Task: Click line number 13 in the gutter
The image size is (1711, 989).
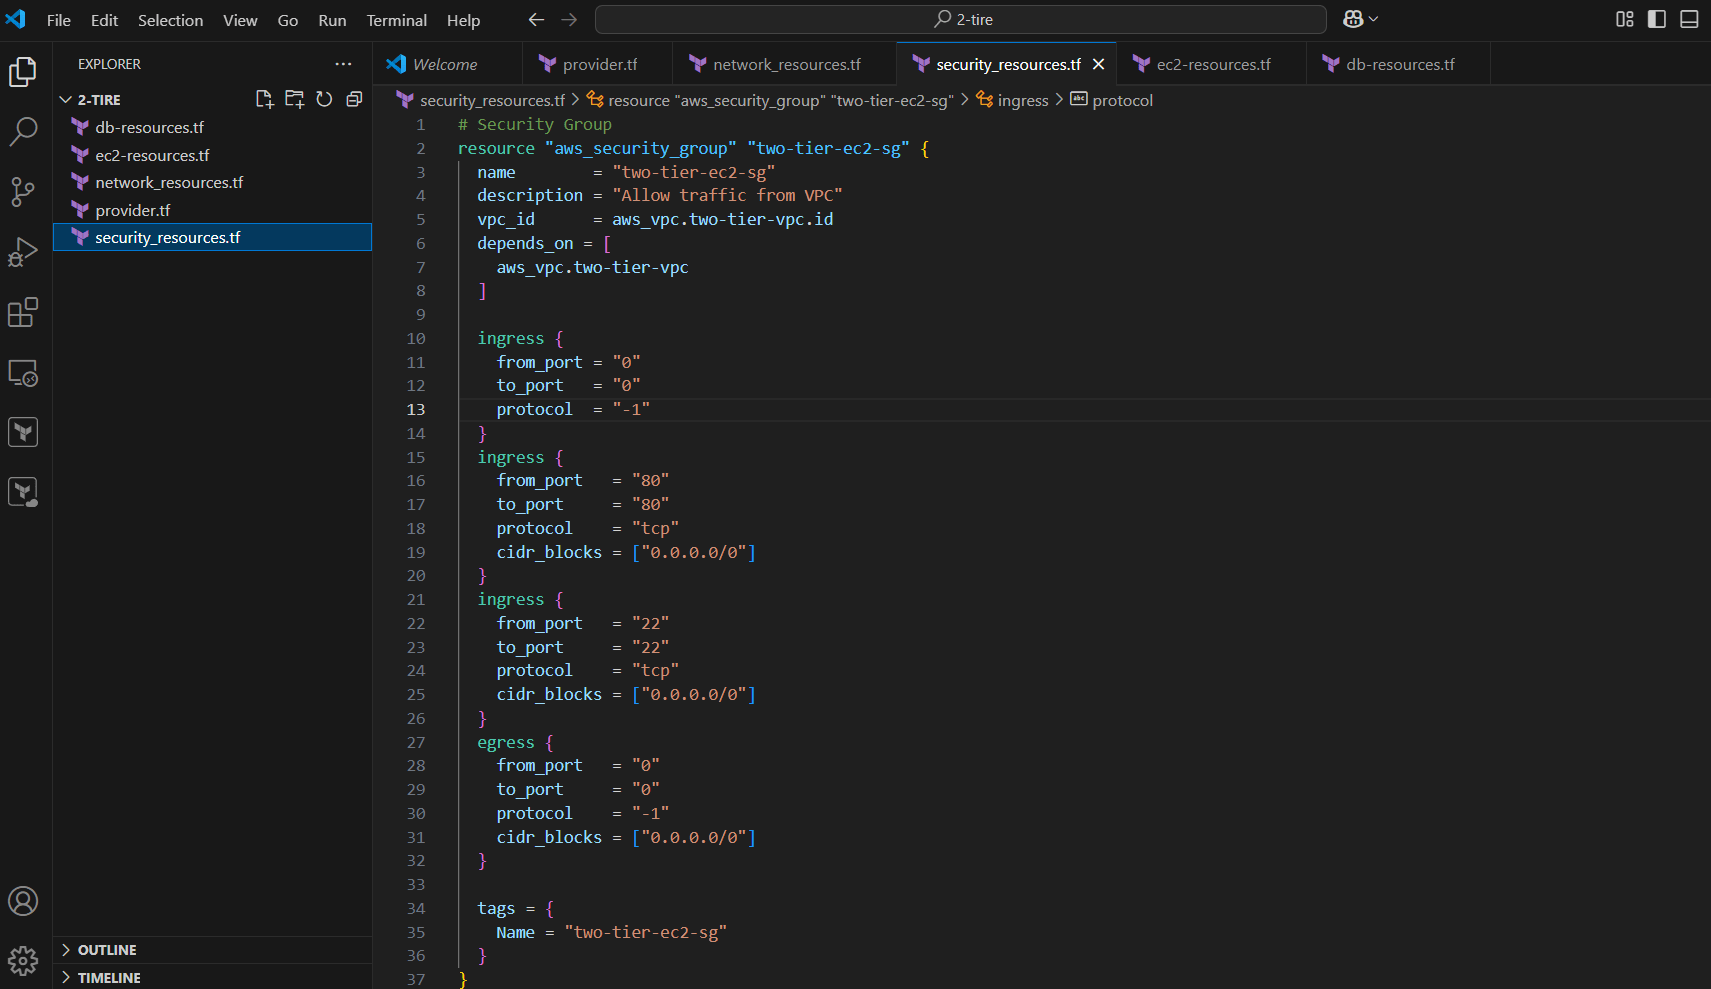Action: click(x=416, y=409)
